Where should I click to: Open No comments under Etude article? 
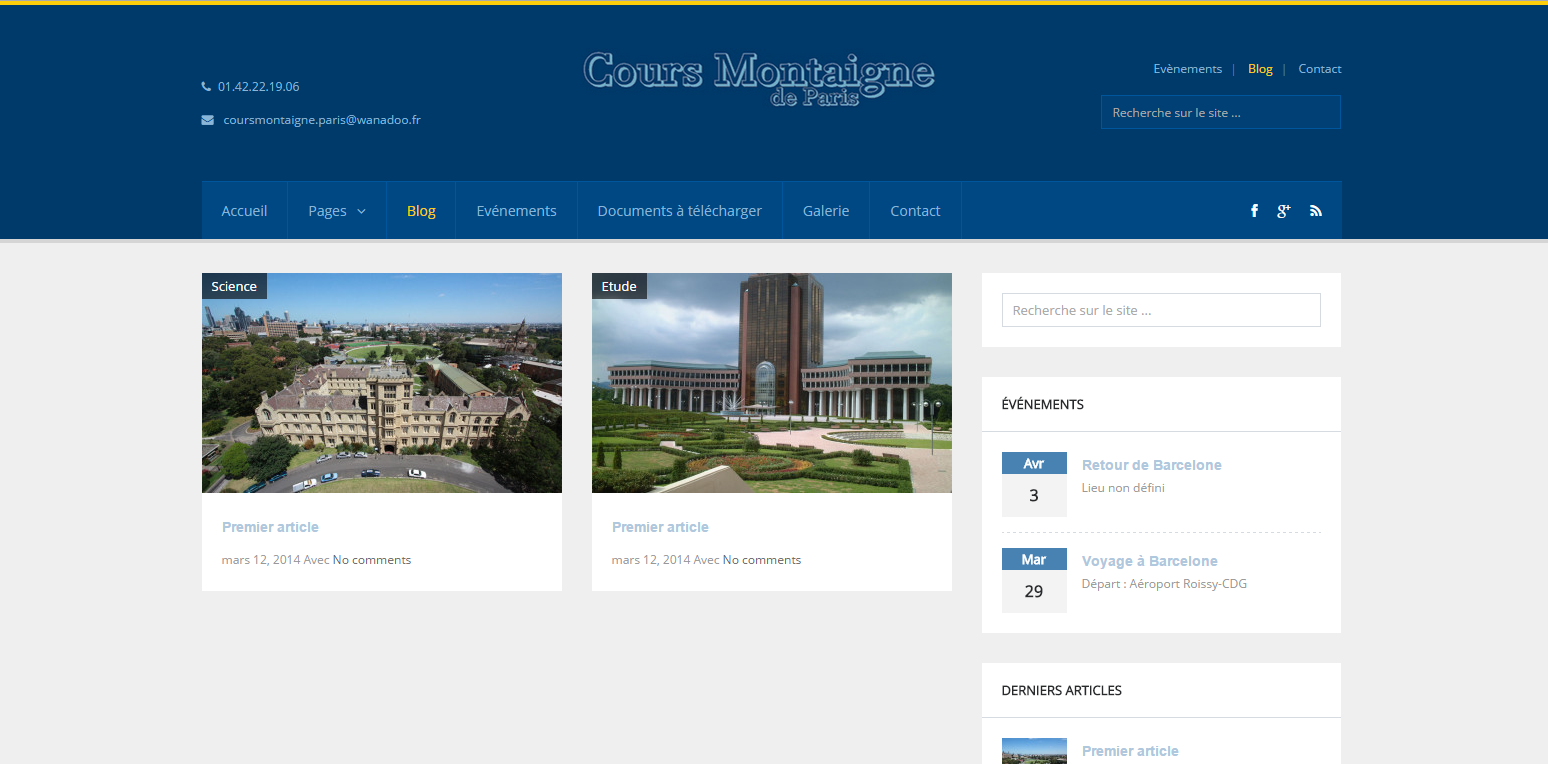pyautogui.click(x=761, y=560)
